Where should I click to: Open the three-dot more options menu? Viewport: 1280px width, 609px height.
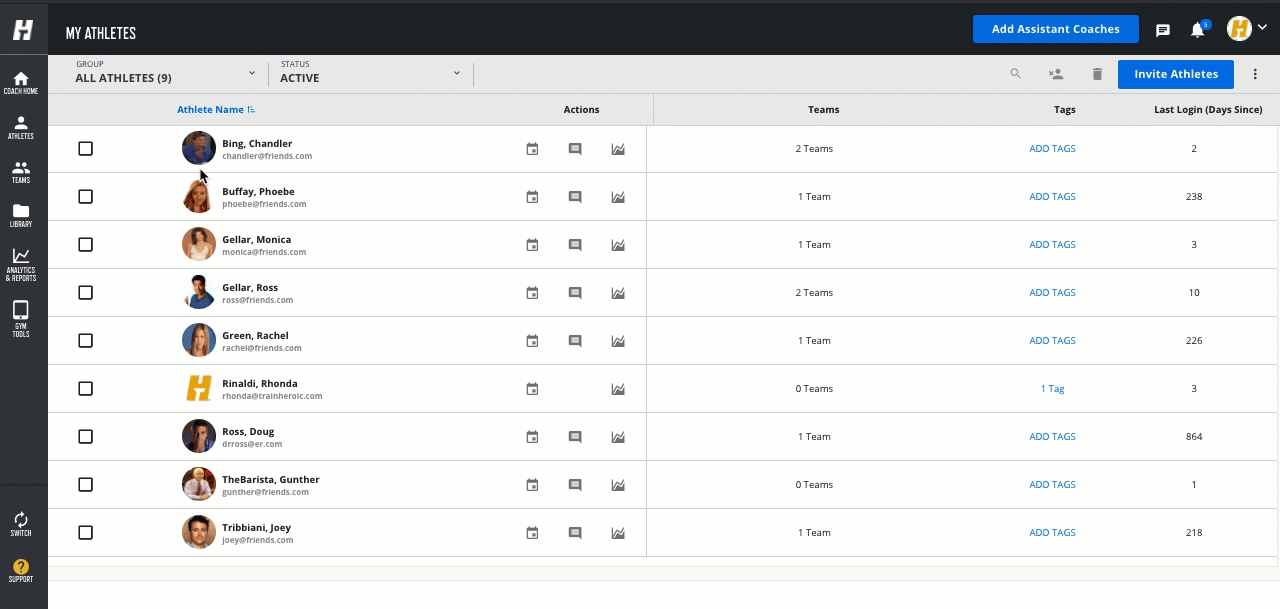1256,74
